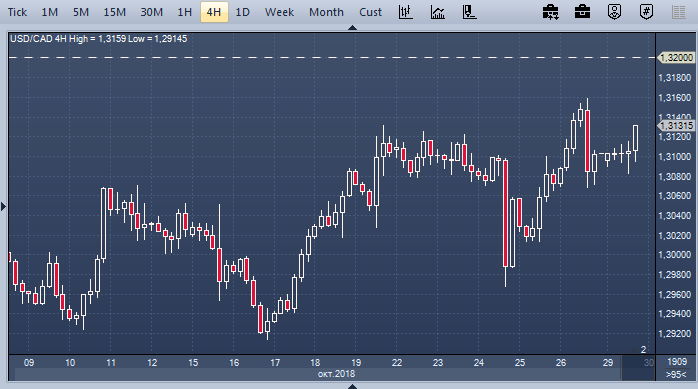The image size is (698, 389).
Task: Select the 15M timeframe
Action: pyautogui.click(x=114, y=12)
